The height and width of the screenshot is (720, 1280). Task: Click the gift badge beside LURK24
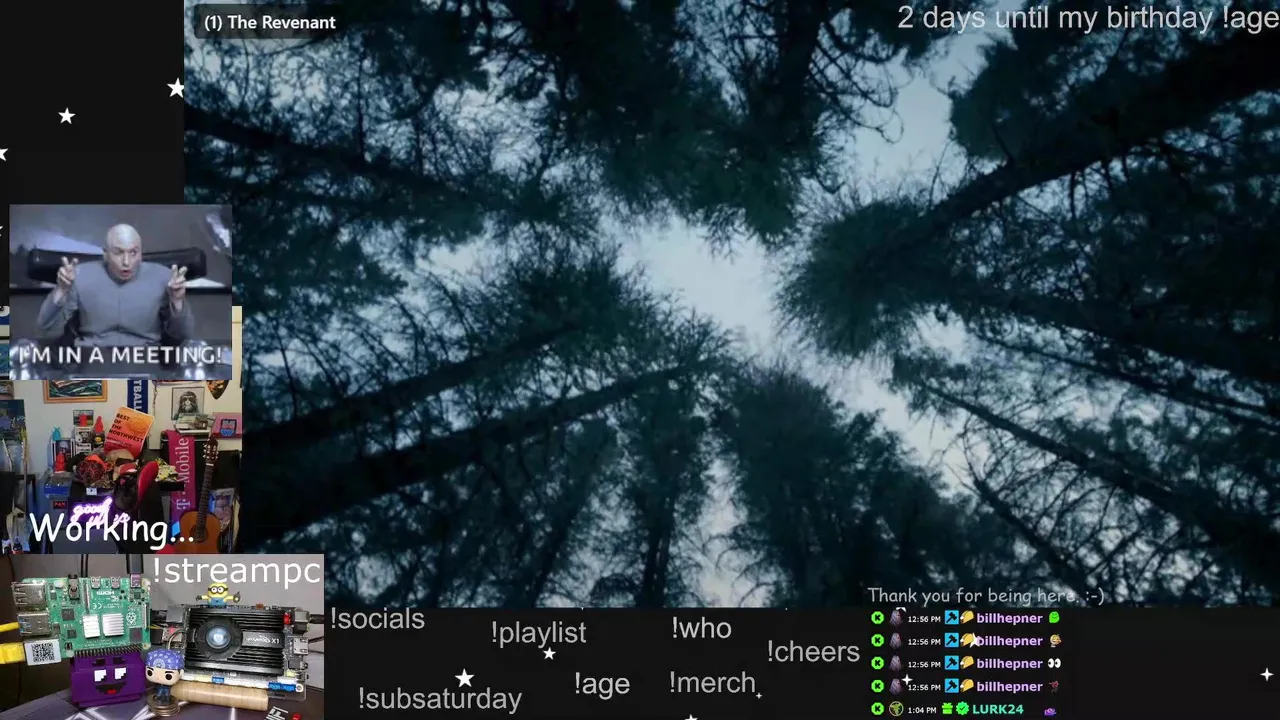click(x=947, y=709)
